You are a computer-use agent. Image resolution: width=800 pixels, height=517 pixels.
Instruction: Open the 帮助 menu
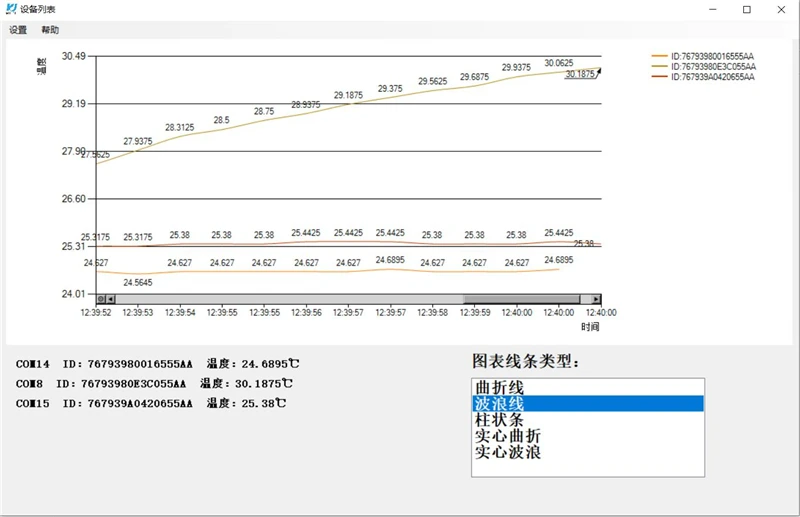coord(50,30)
